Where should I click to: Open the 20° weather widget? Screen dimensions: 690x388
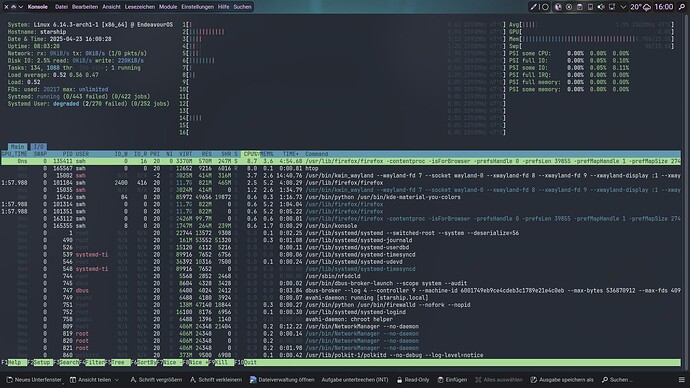click(640, 7)
